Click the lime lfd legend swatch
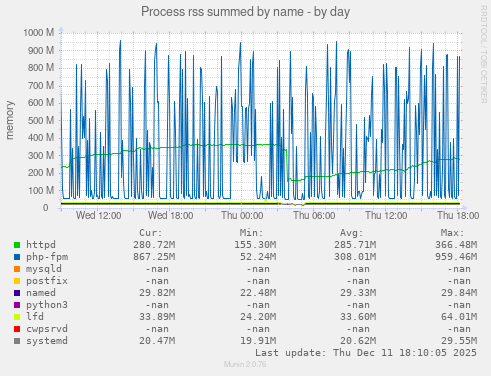This screenshot has height=376, width=491. tap(17, 317)
